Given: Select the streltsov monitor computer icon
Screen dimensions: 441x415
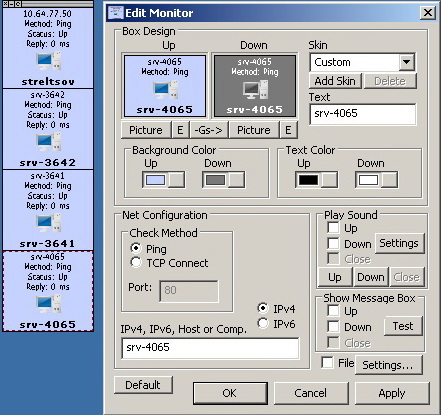Looking at the screenshot, I should click(x=48, y=61).
